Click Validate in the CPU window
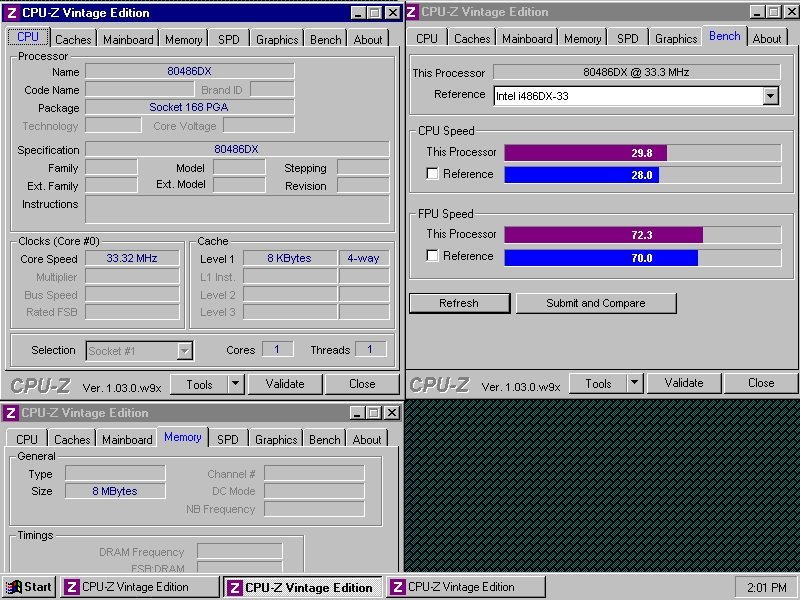The height and width of the screenshot is (600, 800). [x=285, y=384]
